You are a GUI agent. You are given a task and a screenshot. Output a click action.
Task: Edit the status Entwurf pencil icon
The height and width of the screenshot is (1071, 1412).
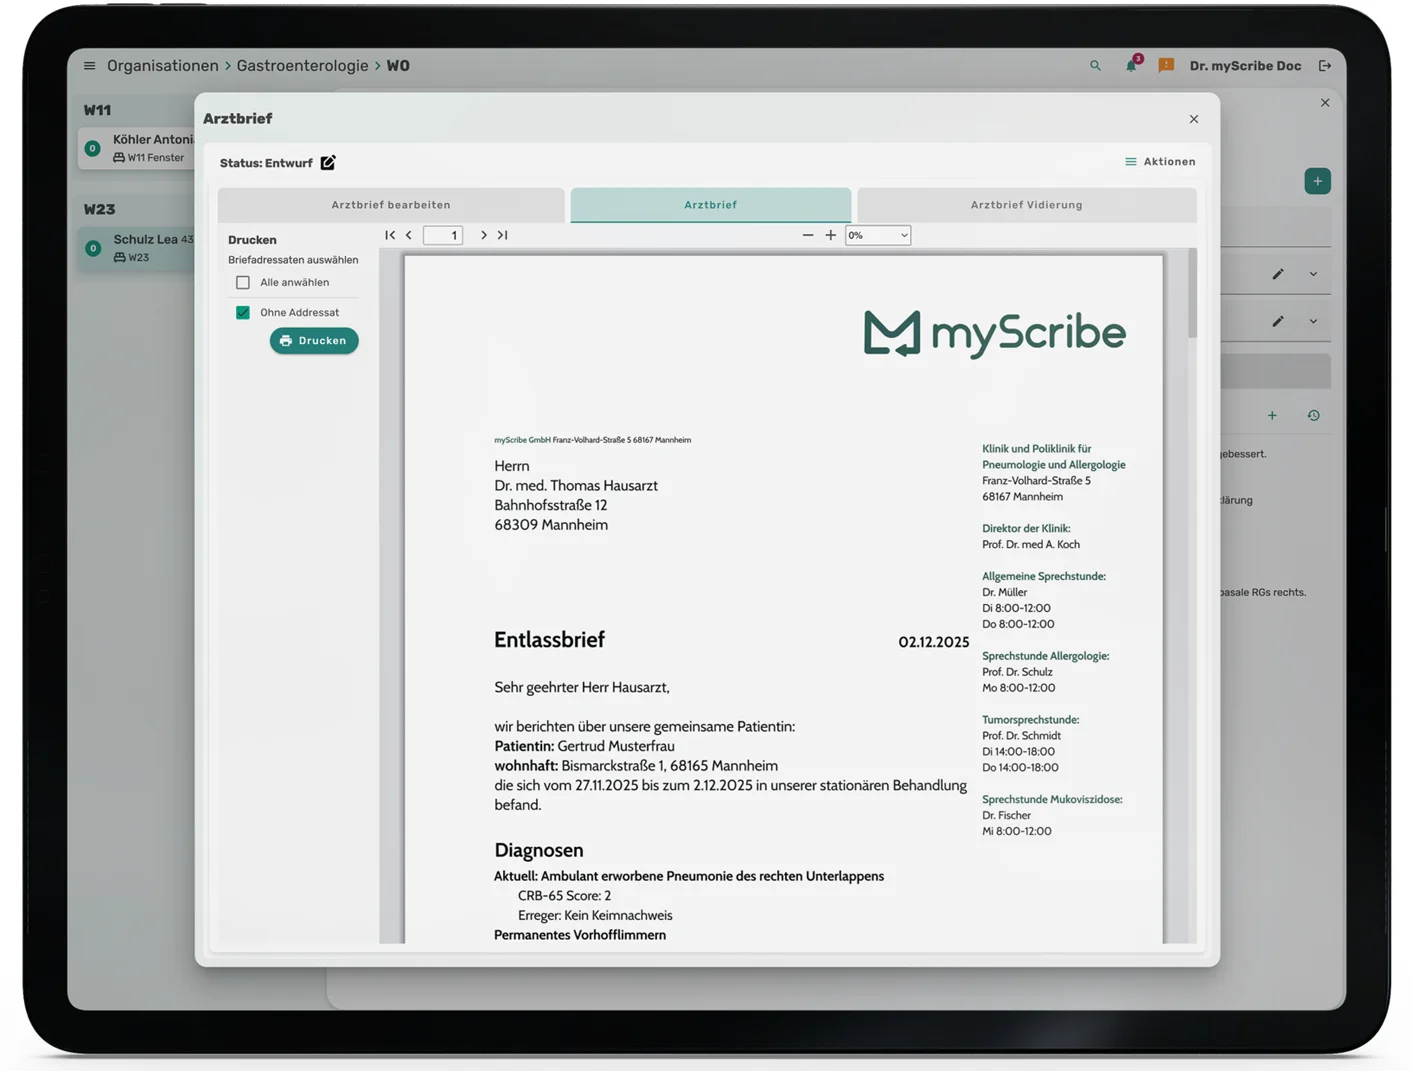point(328,162)
